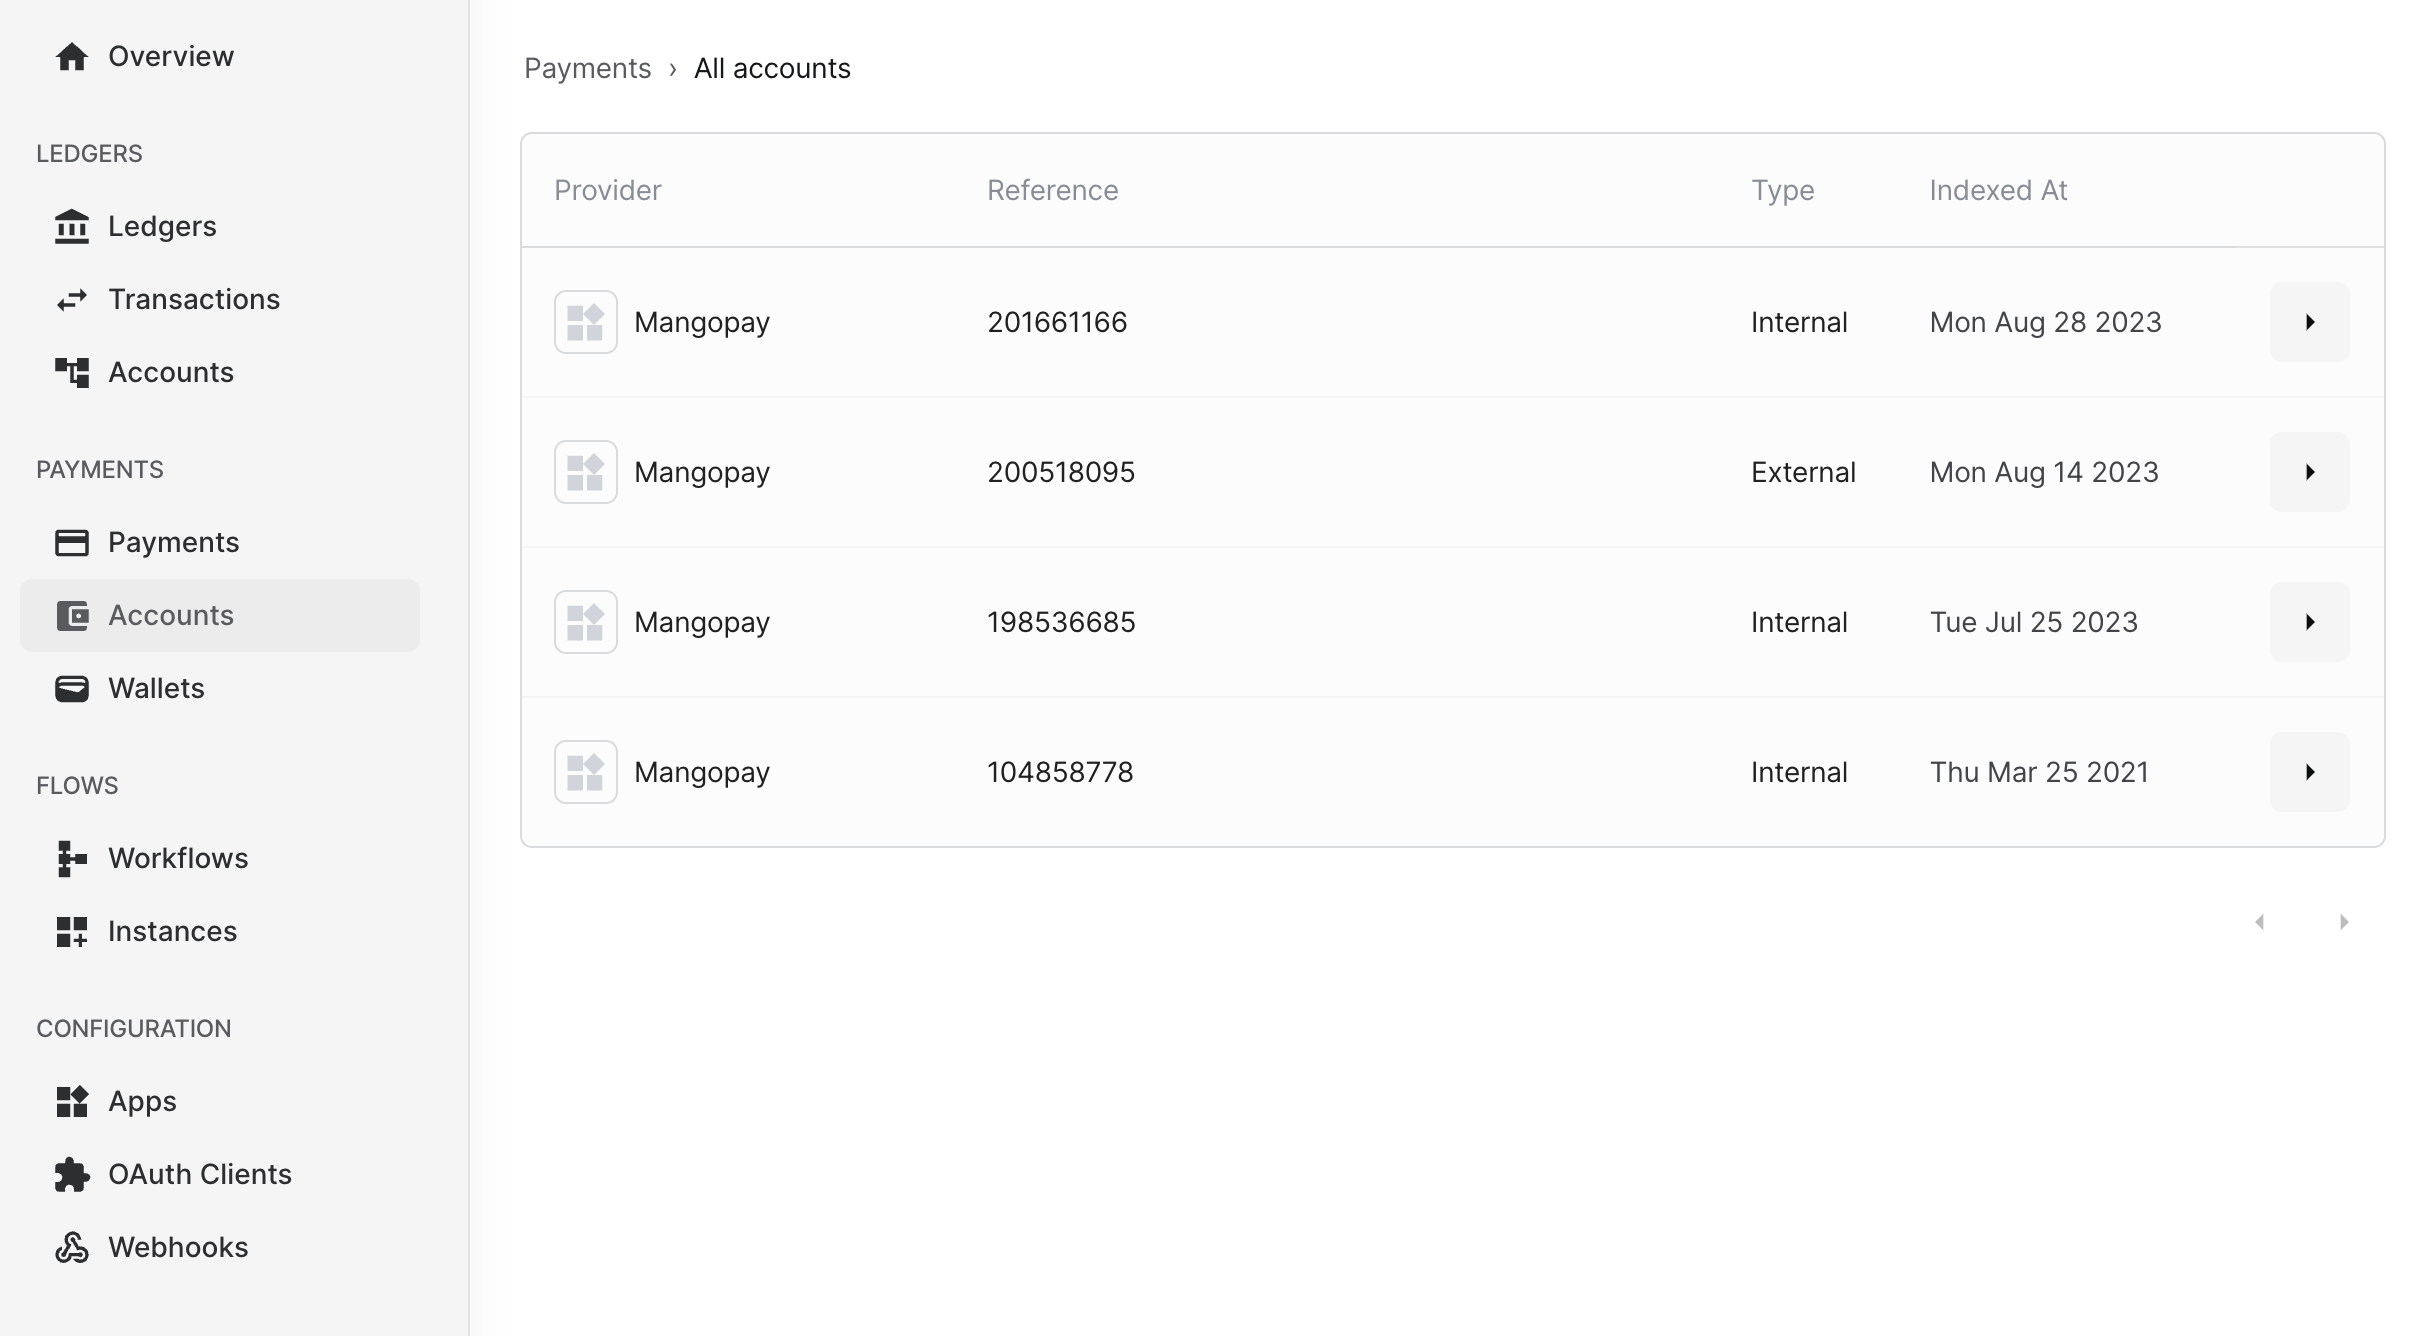
Task: Click the Overview home icon
Action: (x=71, y=57)
